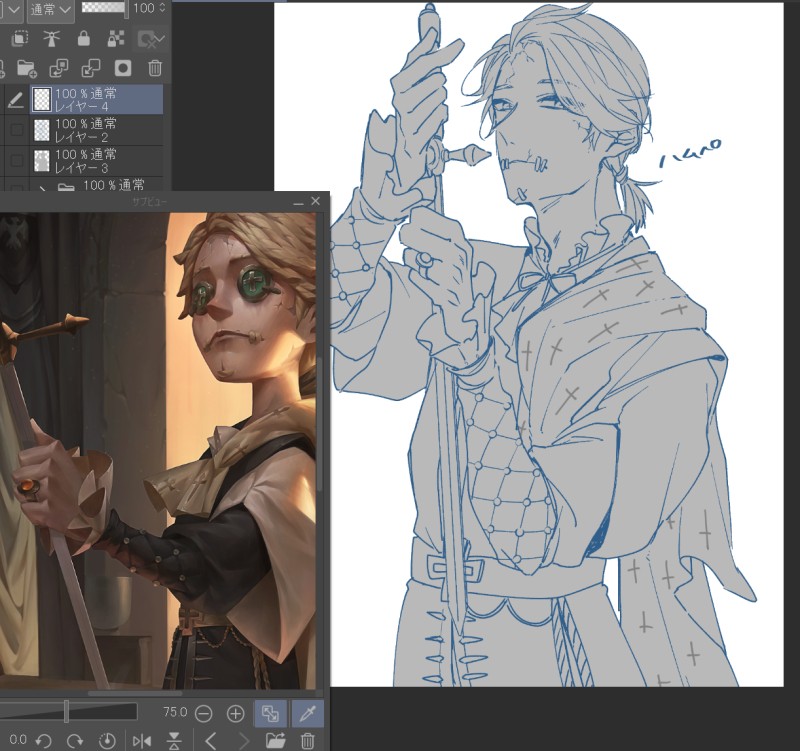Click the clip to layer below icon
The height and width of the screenshot is (751, 800).
point(20,39)
